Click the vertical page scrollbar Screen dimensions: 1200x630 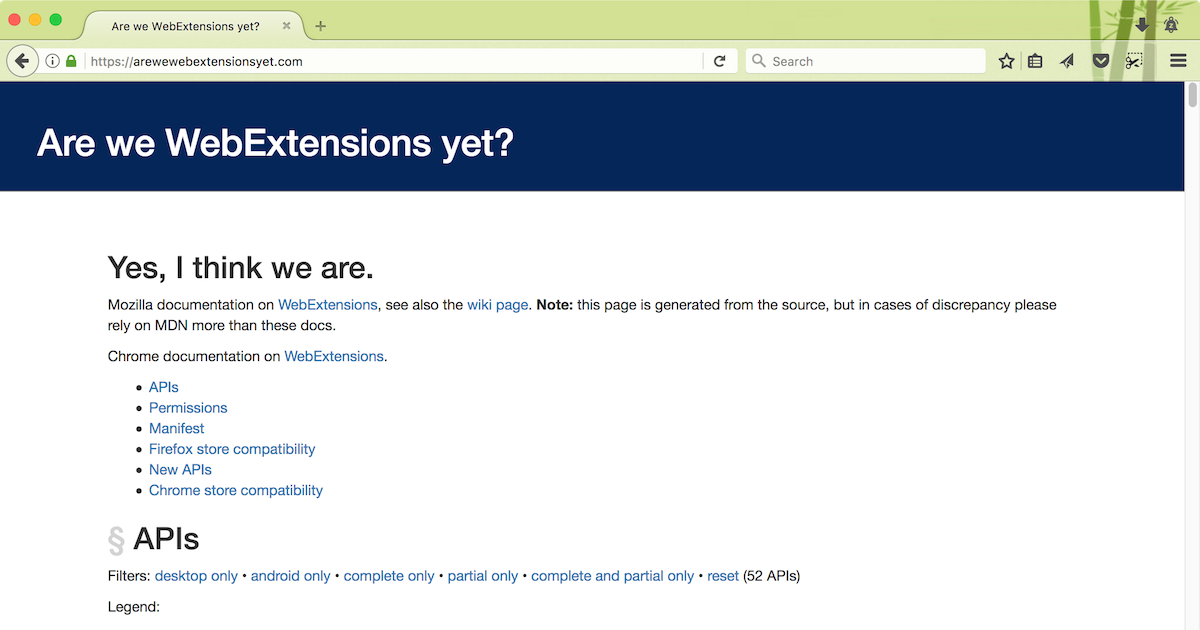pos(1191,350)
